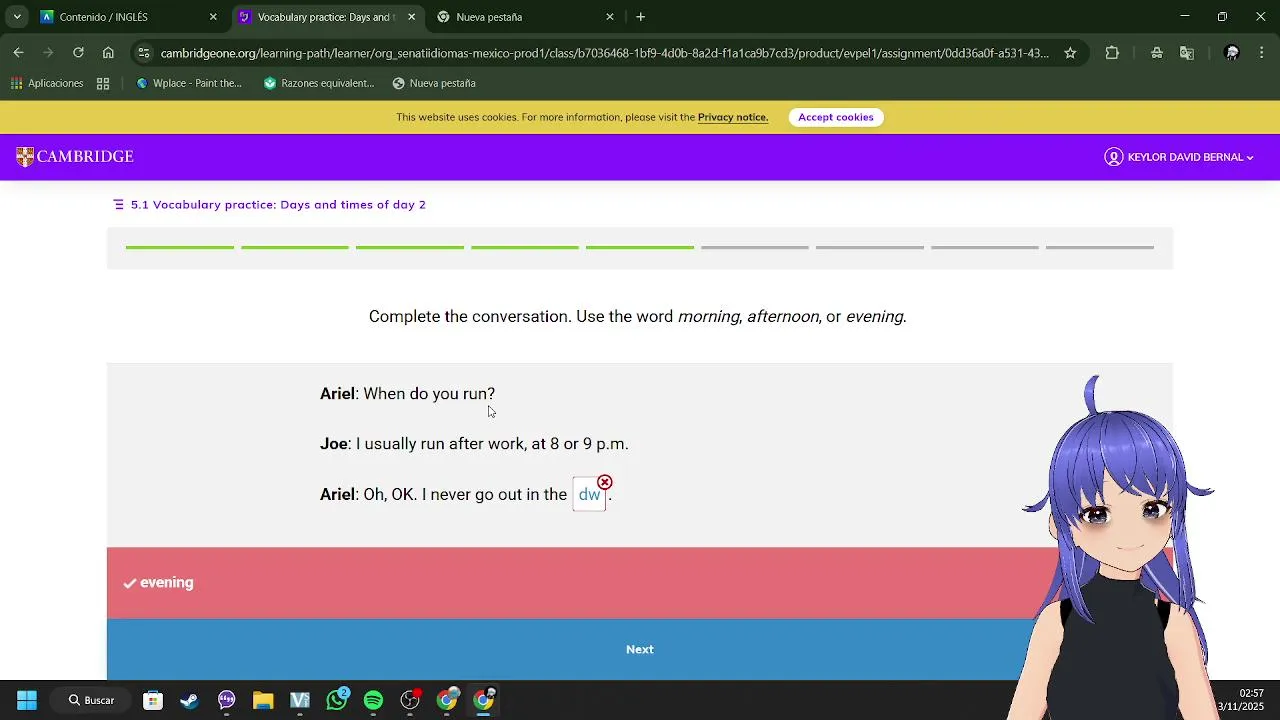Open the Windows Start menu
The width and height of the screenshot is (1280, 720).
click(x=27, y=700)
